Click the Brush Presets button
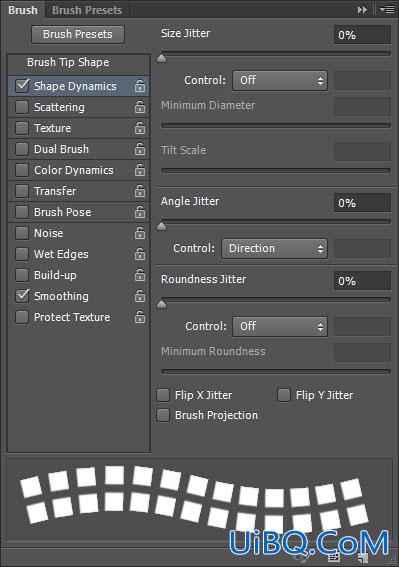Viewport: 399px width, 567px height. tap(78, 34)
